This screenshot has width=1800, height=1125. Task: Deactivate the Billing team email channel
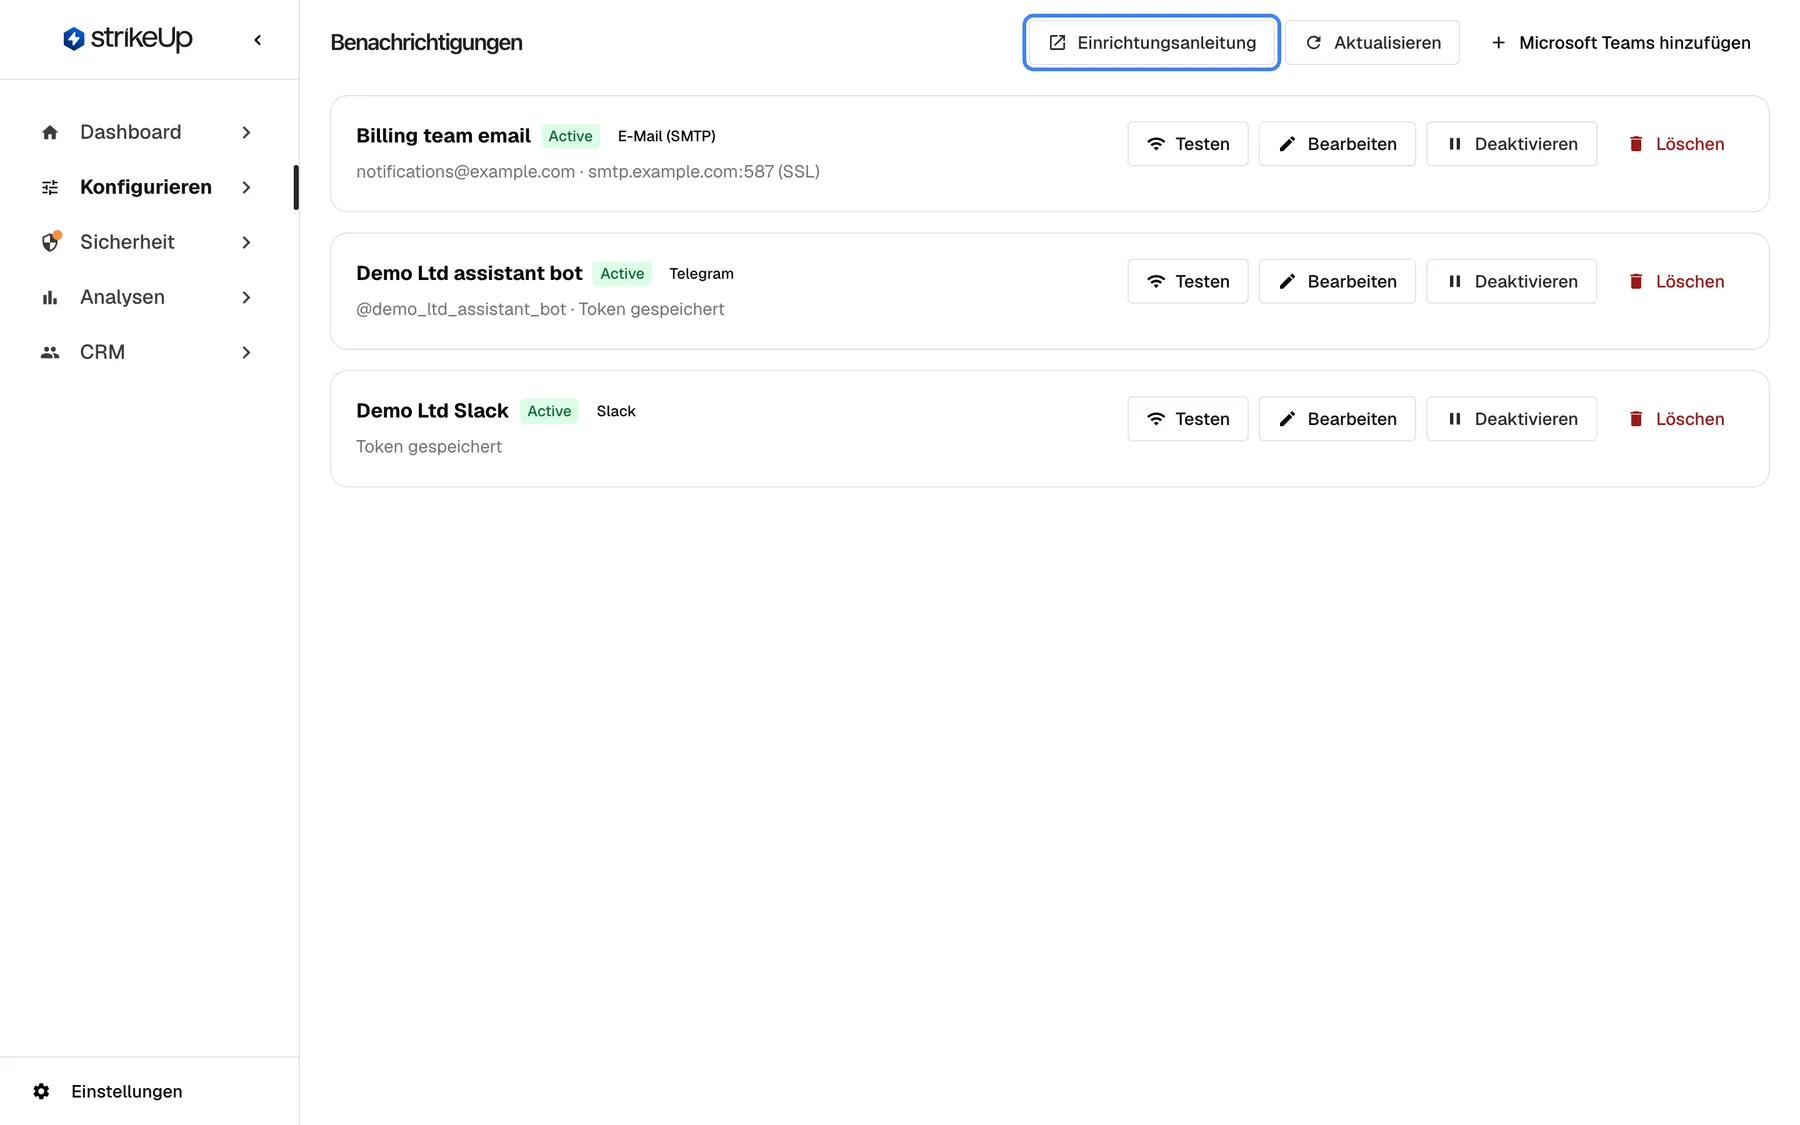tap(1511, 144)
